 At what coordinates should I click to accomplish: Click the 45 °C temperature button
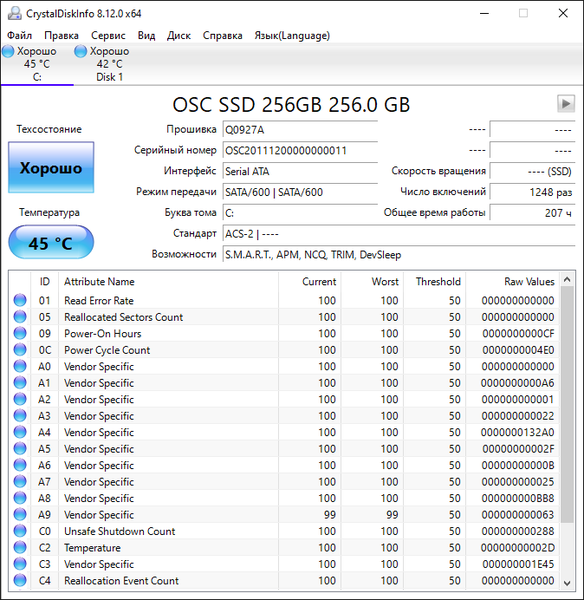tap(51, 242)
